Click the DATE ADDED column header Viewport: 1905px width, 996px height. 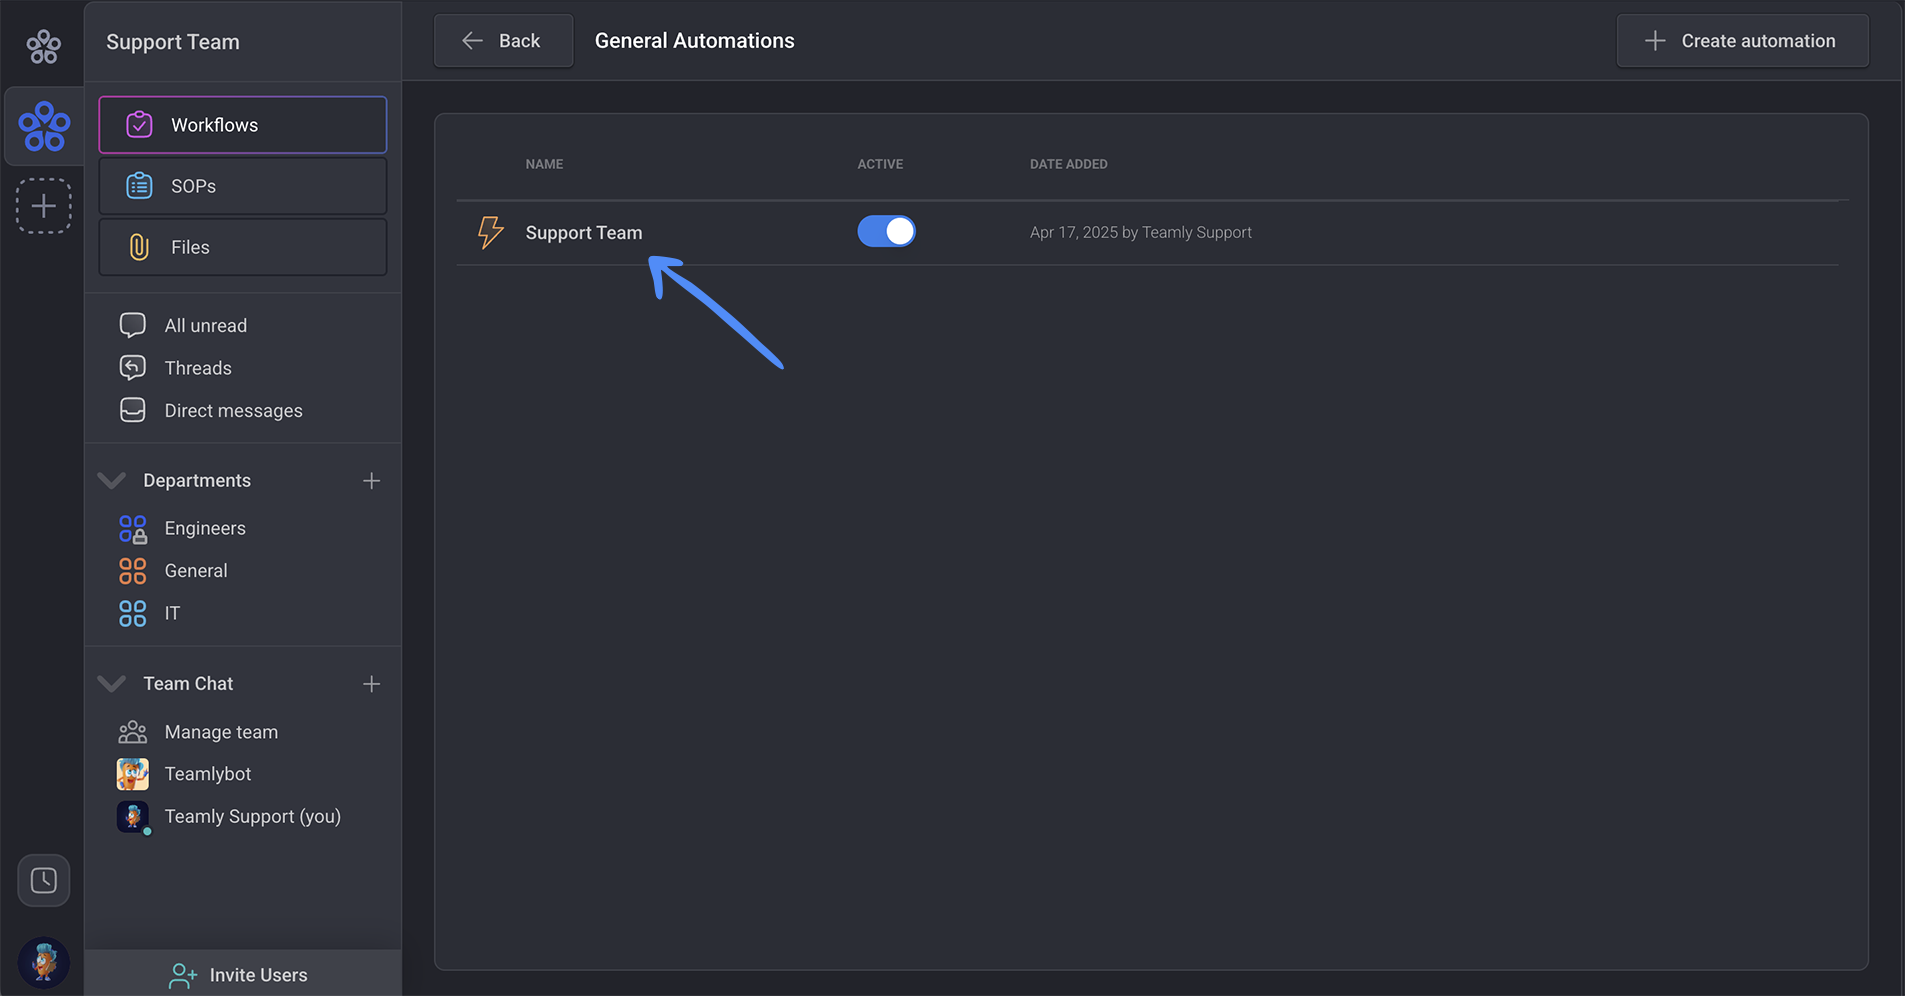[1068, 164]
